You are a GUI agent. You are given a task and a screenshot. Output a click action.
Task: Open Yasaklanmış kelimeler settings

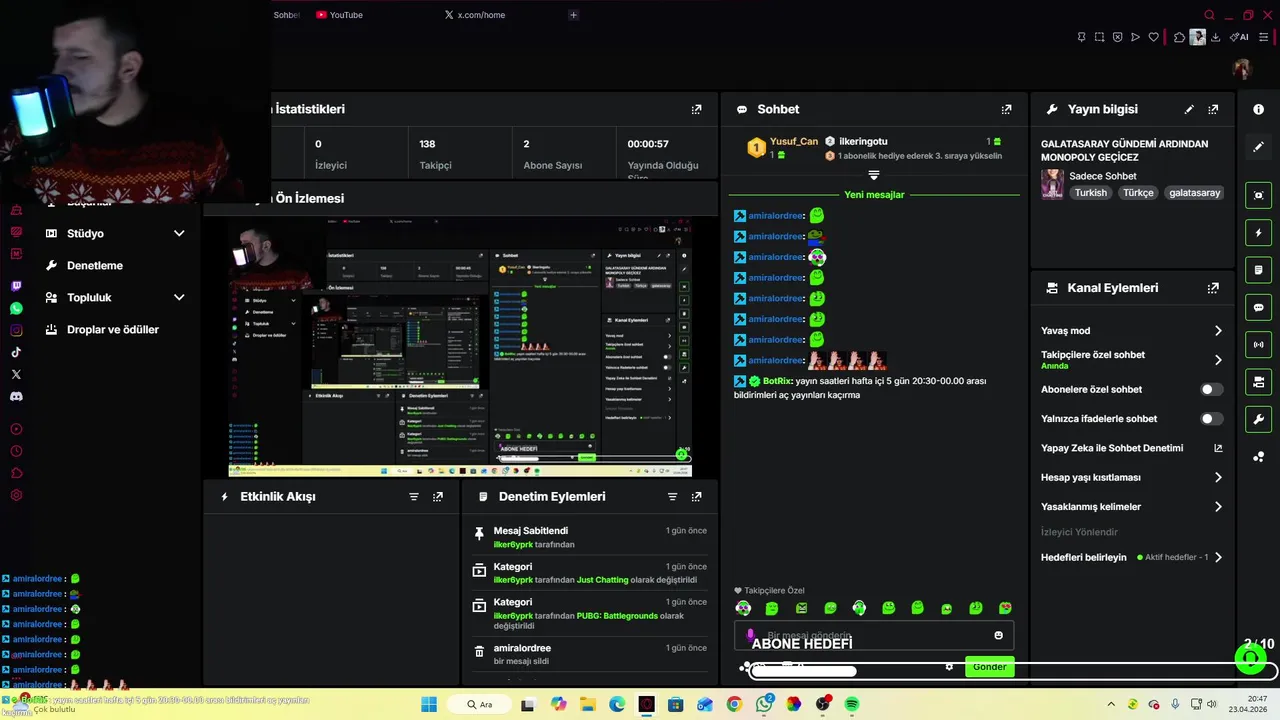coord(1131,507)
